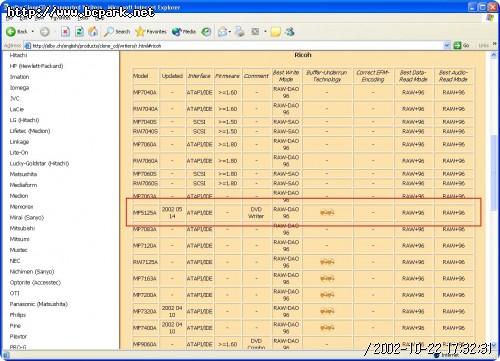Click the yellow Discuss note icon
This screenshot has width=500, height=361.
point(275,32)
